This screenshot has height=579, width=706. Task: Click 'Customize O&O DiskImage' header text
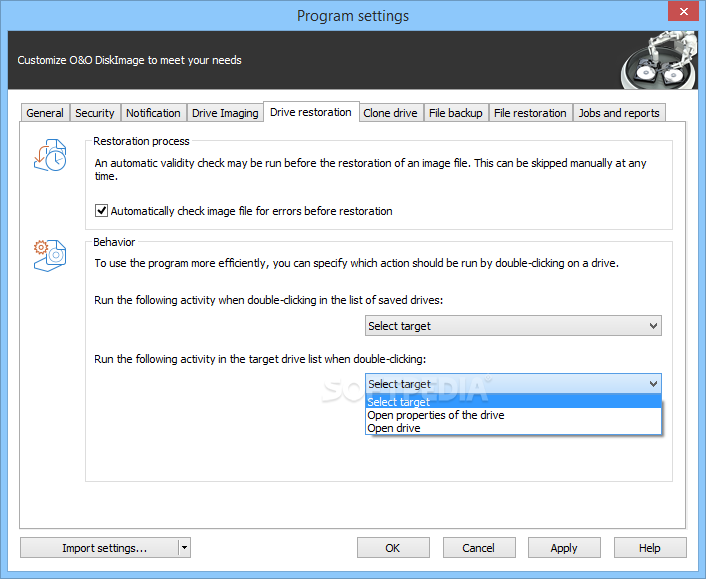click(x=129, y=60)
